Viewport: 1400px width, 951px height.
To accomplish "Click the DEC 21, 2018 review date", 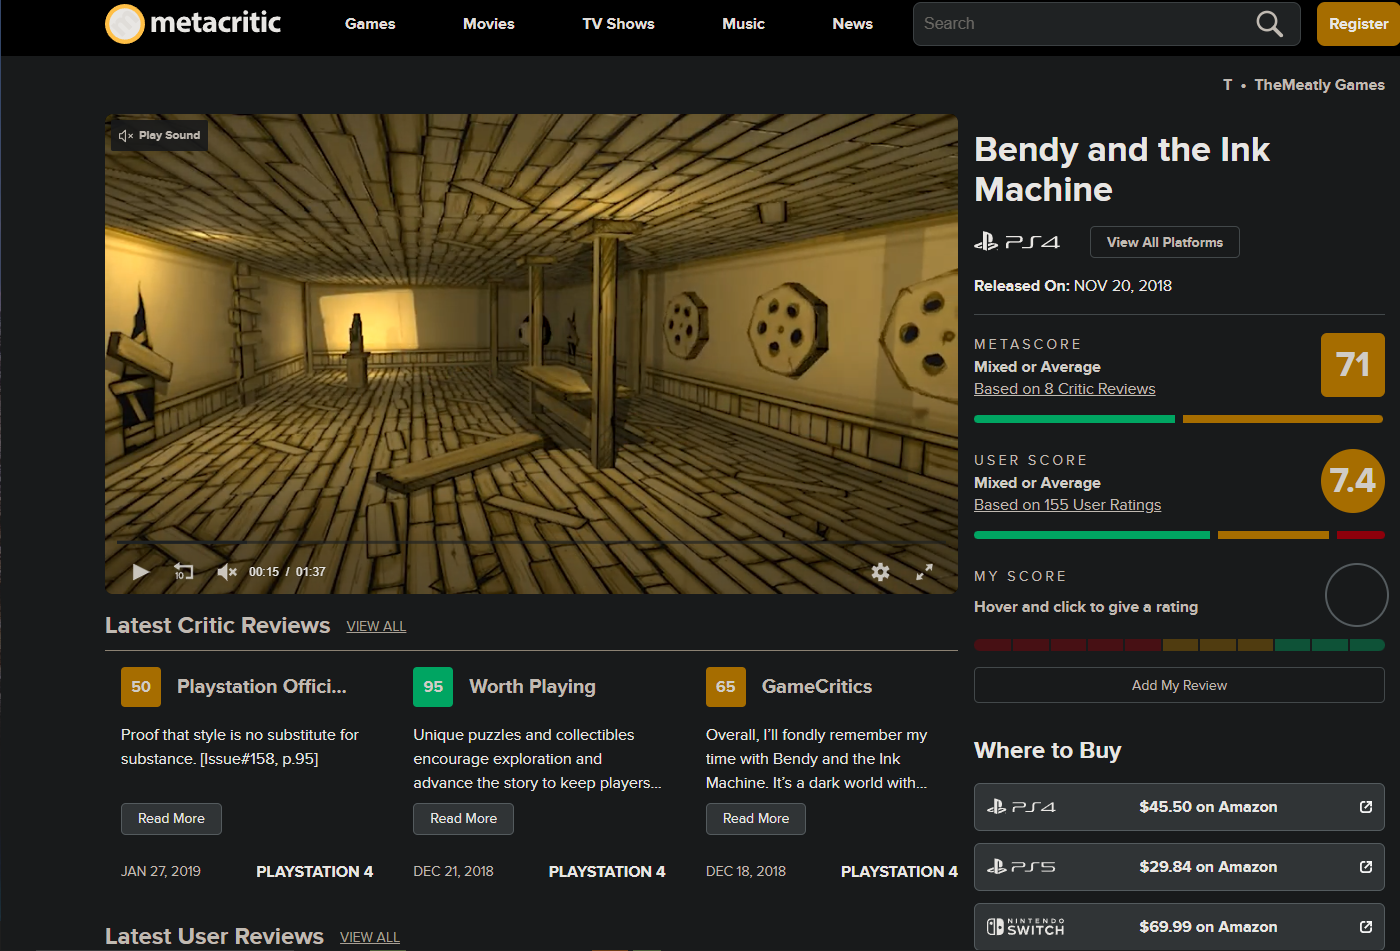I will click(x=453, y=872).
